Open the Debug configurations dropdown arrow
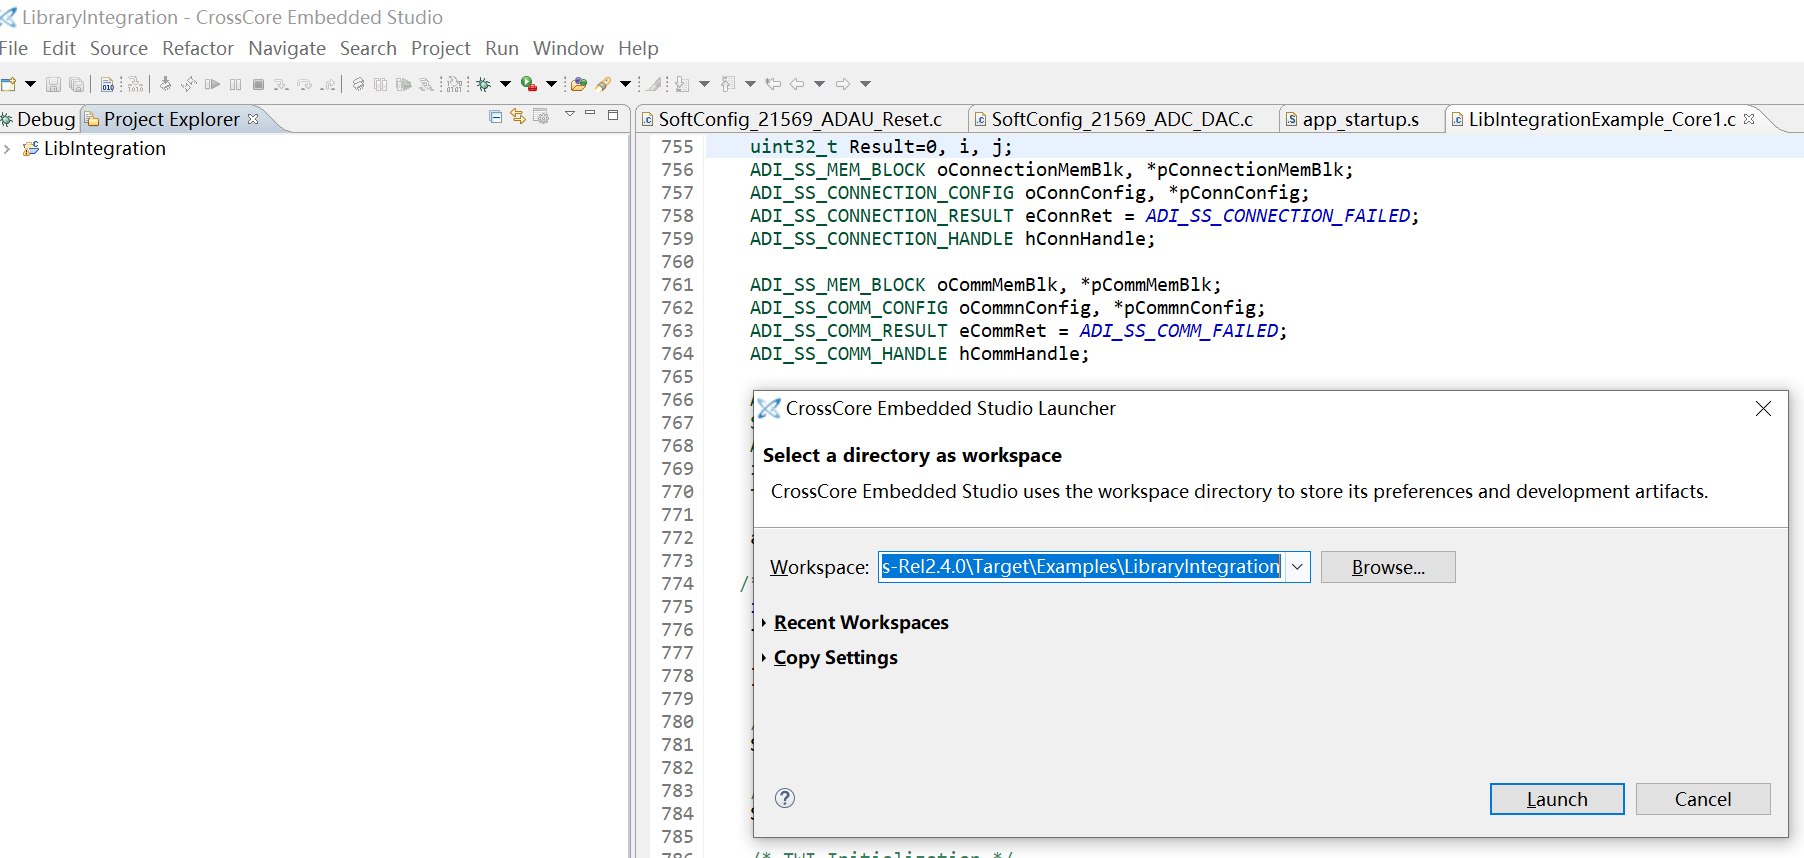The width and height of the screenshot is (1804, 858). pos(506,84)
